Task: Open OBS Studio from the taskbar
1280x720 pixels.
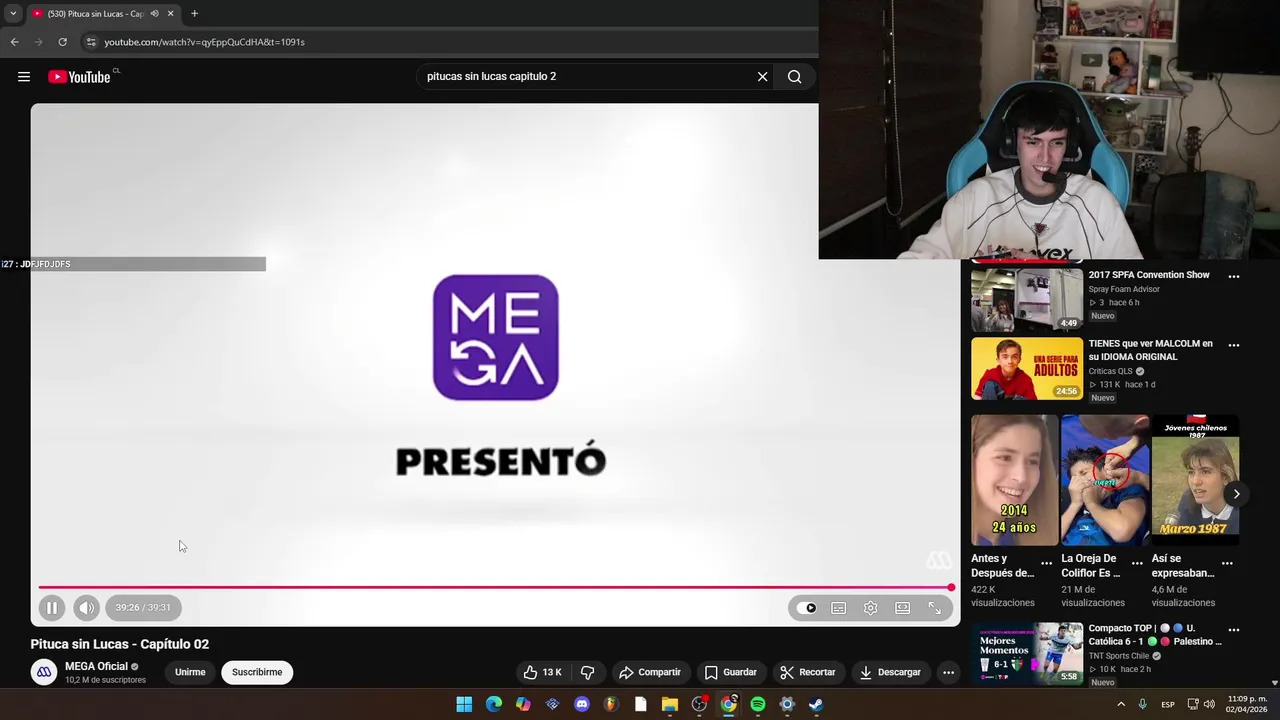Action: [699, 704]
